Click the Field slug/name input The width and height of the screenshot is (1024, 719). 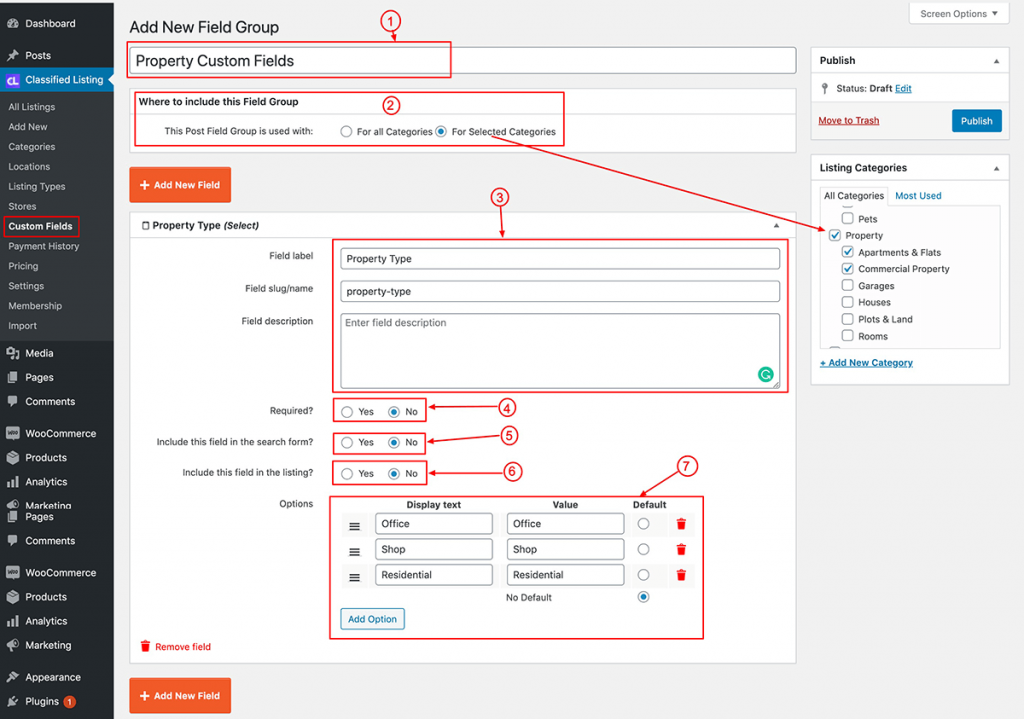coord(560,291)
